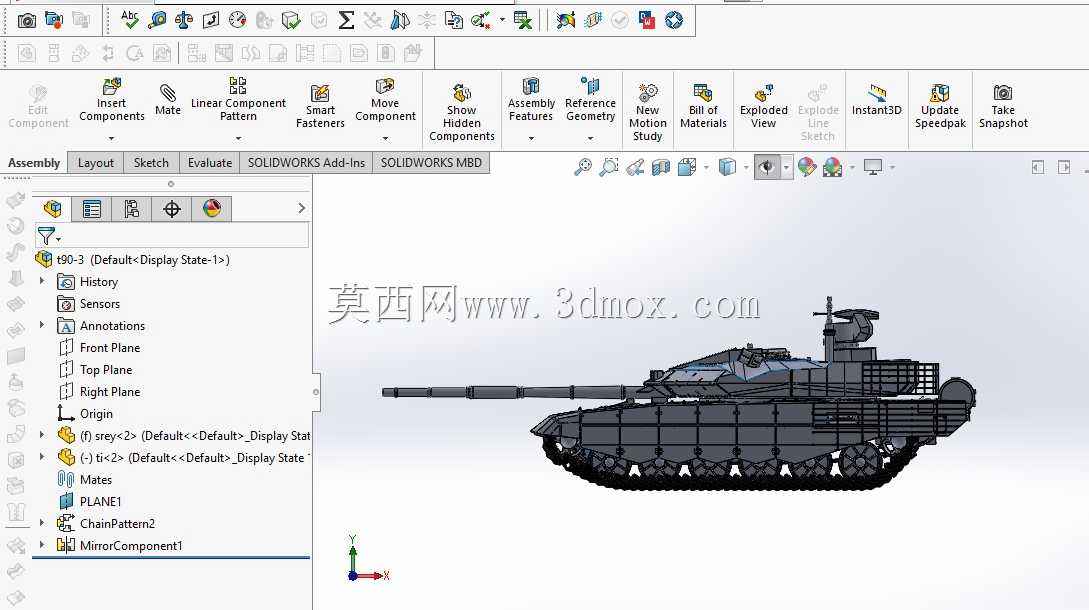Viewport: 1089px width, 610px height.
Task: Switch to the Assembly tab
Action: coord(34,163)
